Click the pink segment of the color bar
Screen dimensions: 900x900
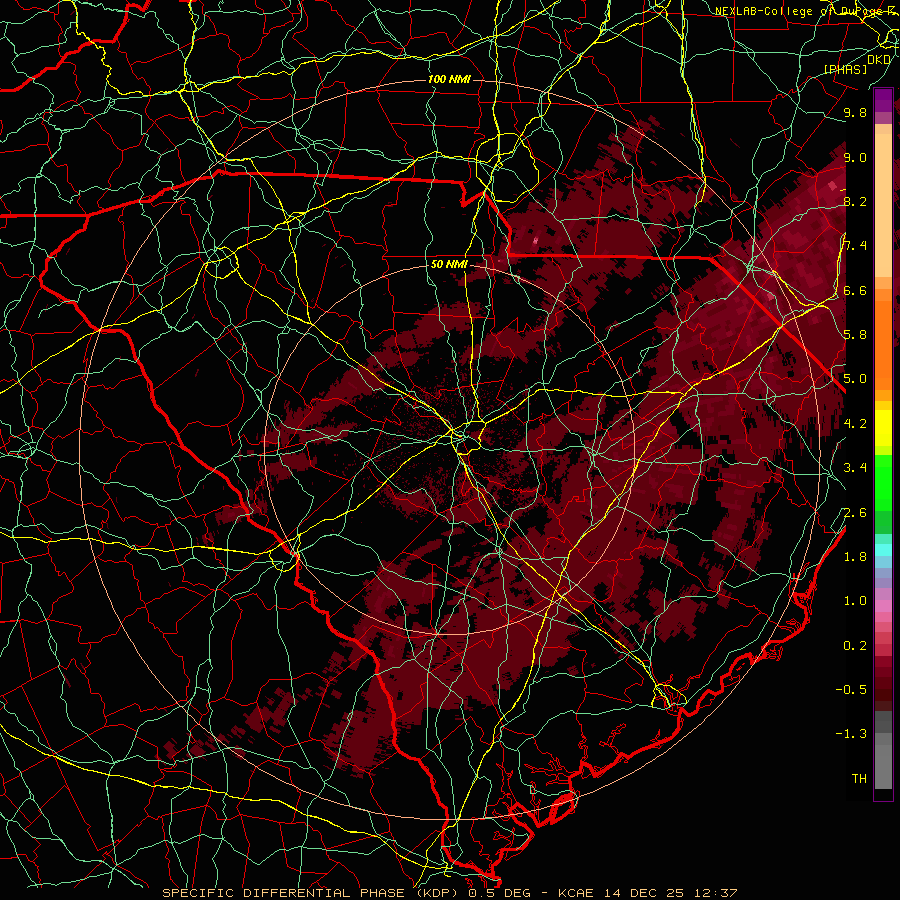[883, 606]
